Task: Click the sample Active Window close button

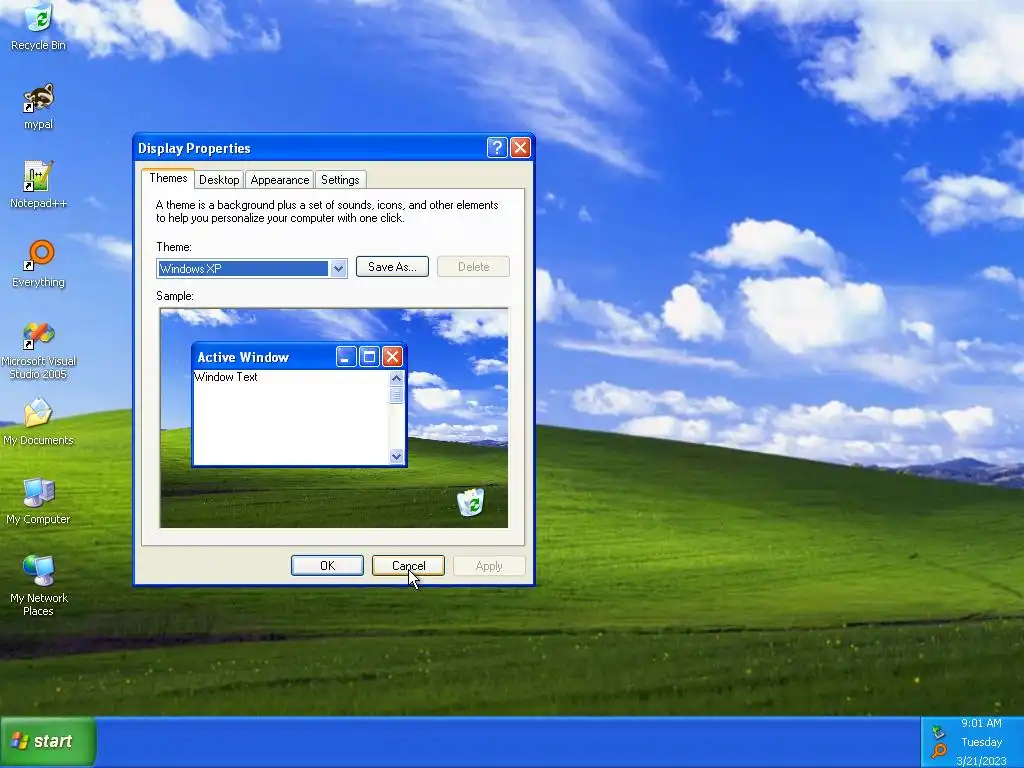Action: [x=392, y=357]
